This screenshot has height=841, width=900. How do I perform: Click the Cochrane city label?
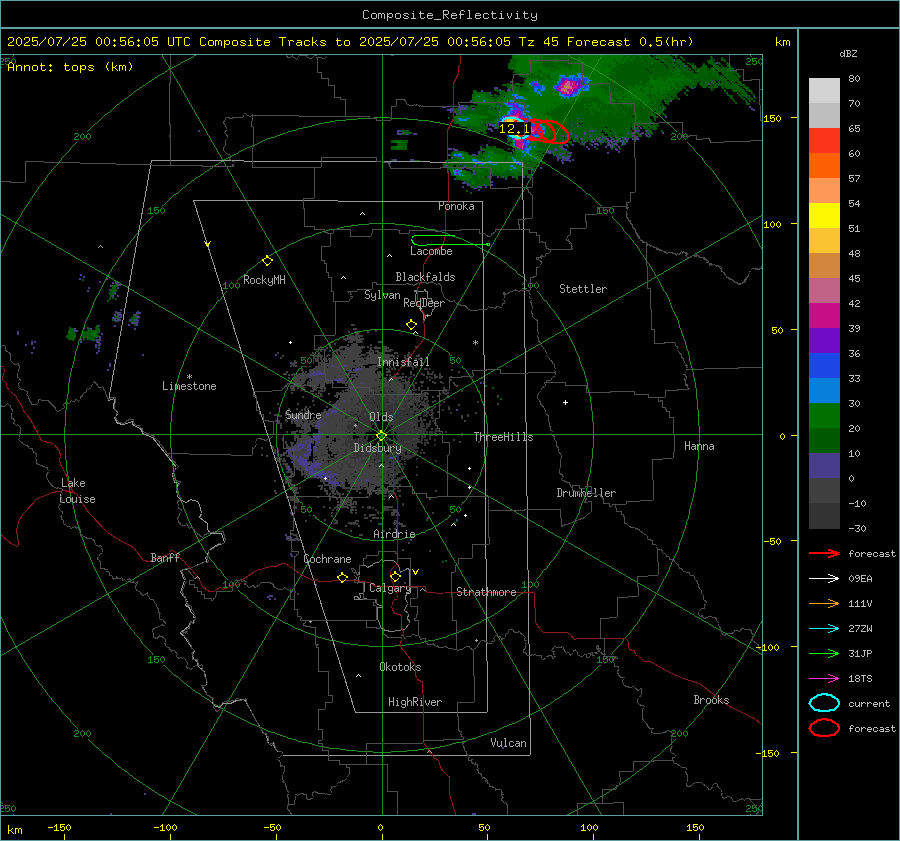pos(327,559)
